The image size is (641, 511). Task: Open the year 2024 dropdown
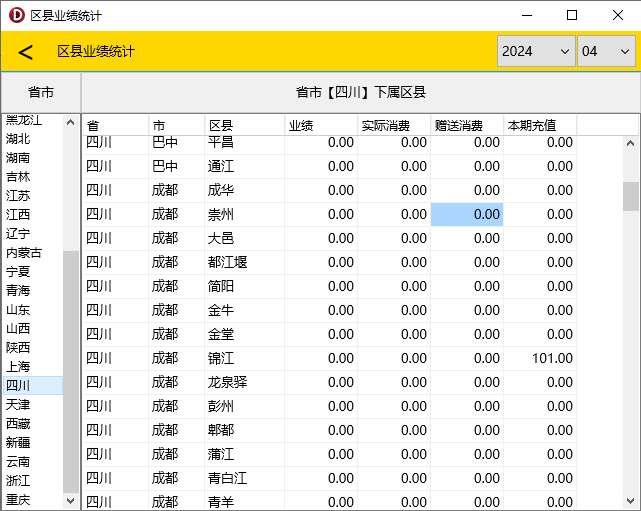535,51
